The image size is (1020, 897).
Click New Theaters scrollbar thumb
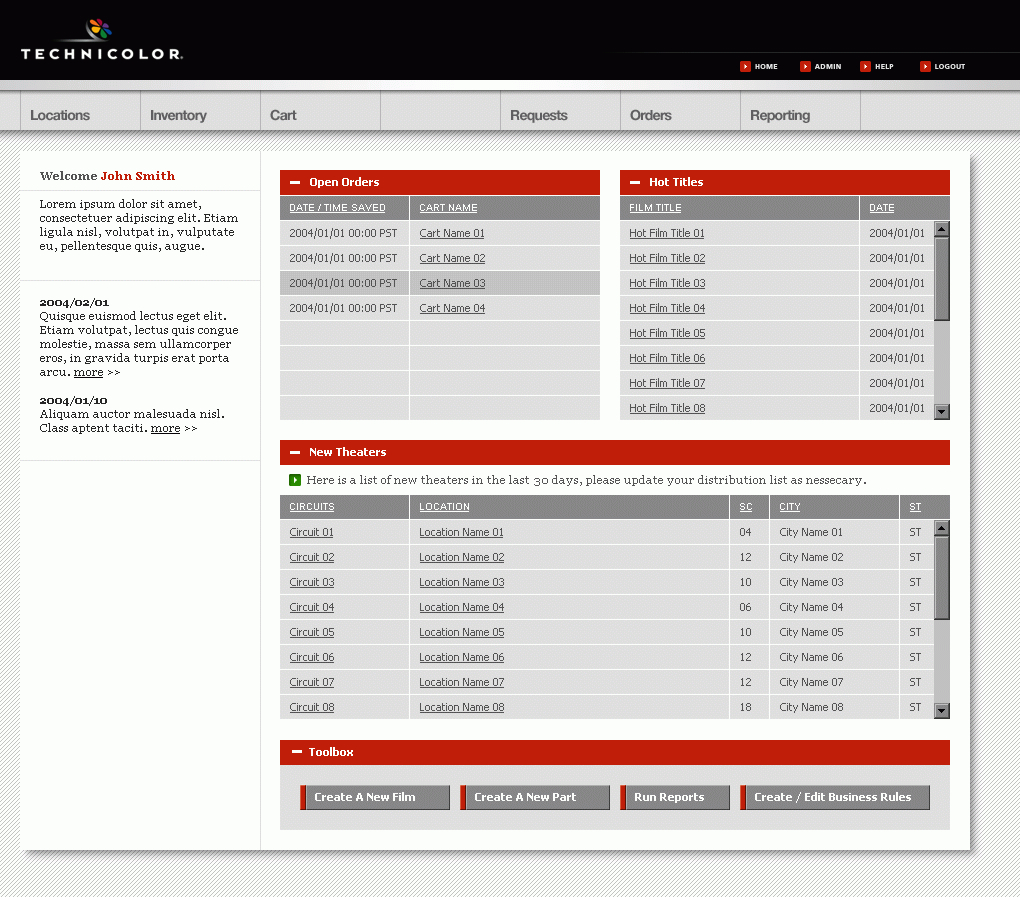[941, 578]
